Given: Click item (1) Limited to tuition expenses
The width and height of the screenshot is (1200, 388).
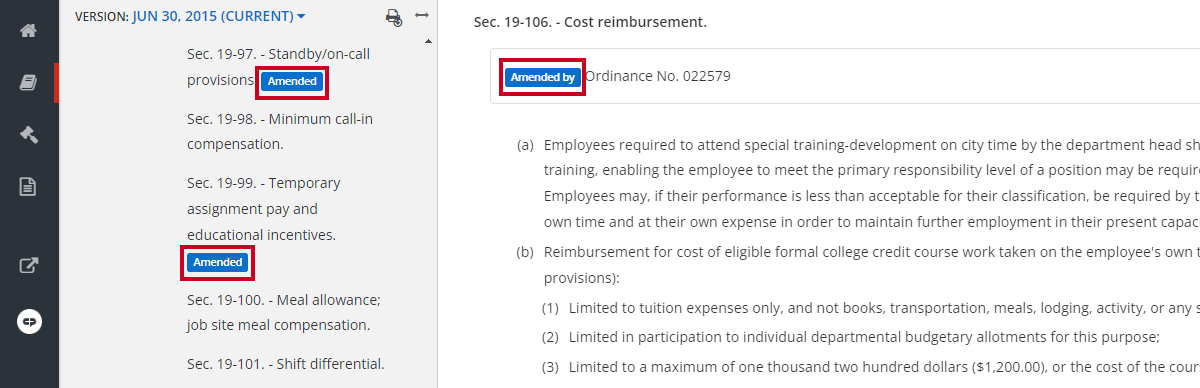Looking at the screenshot, I should coord(884,308).
